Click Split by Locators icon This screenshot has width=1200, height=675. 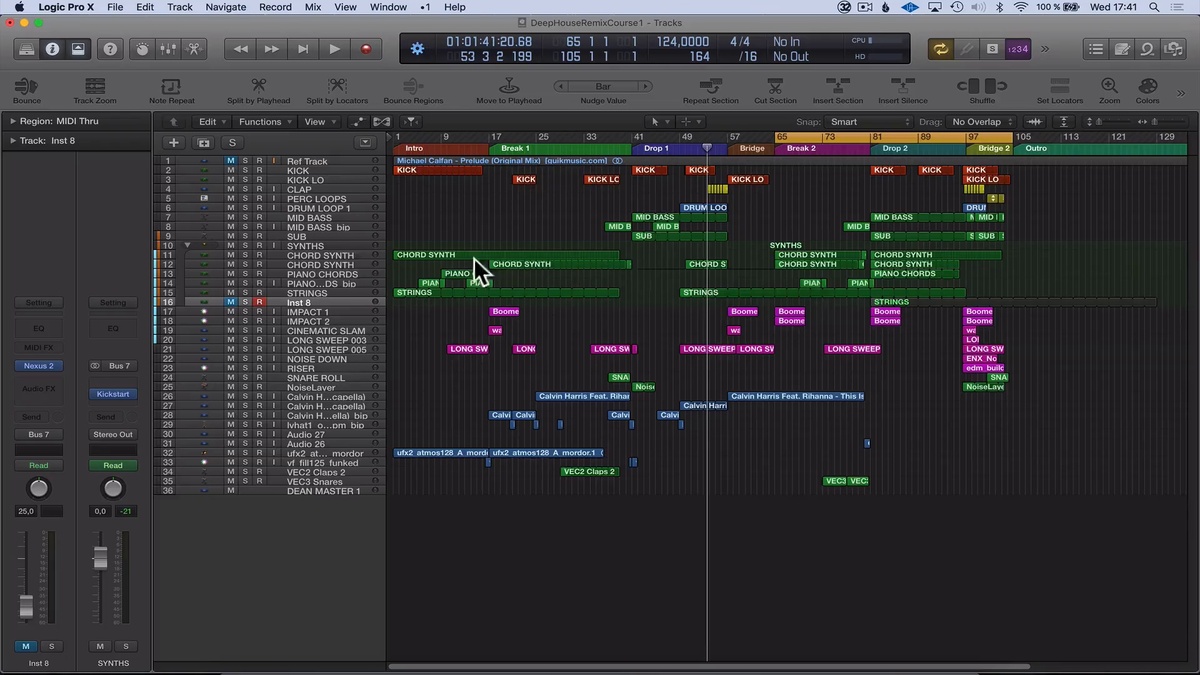[x=337, y=87]
